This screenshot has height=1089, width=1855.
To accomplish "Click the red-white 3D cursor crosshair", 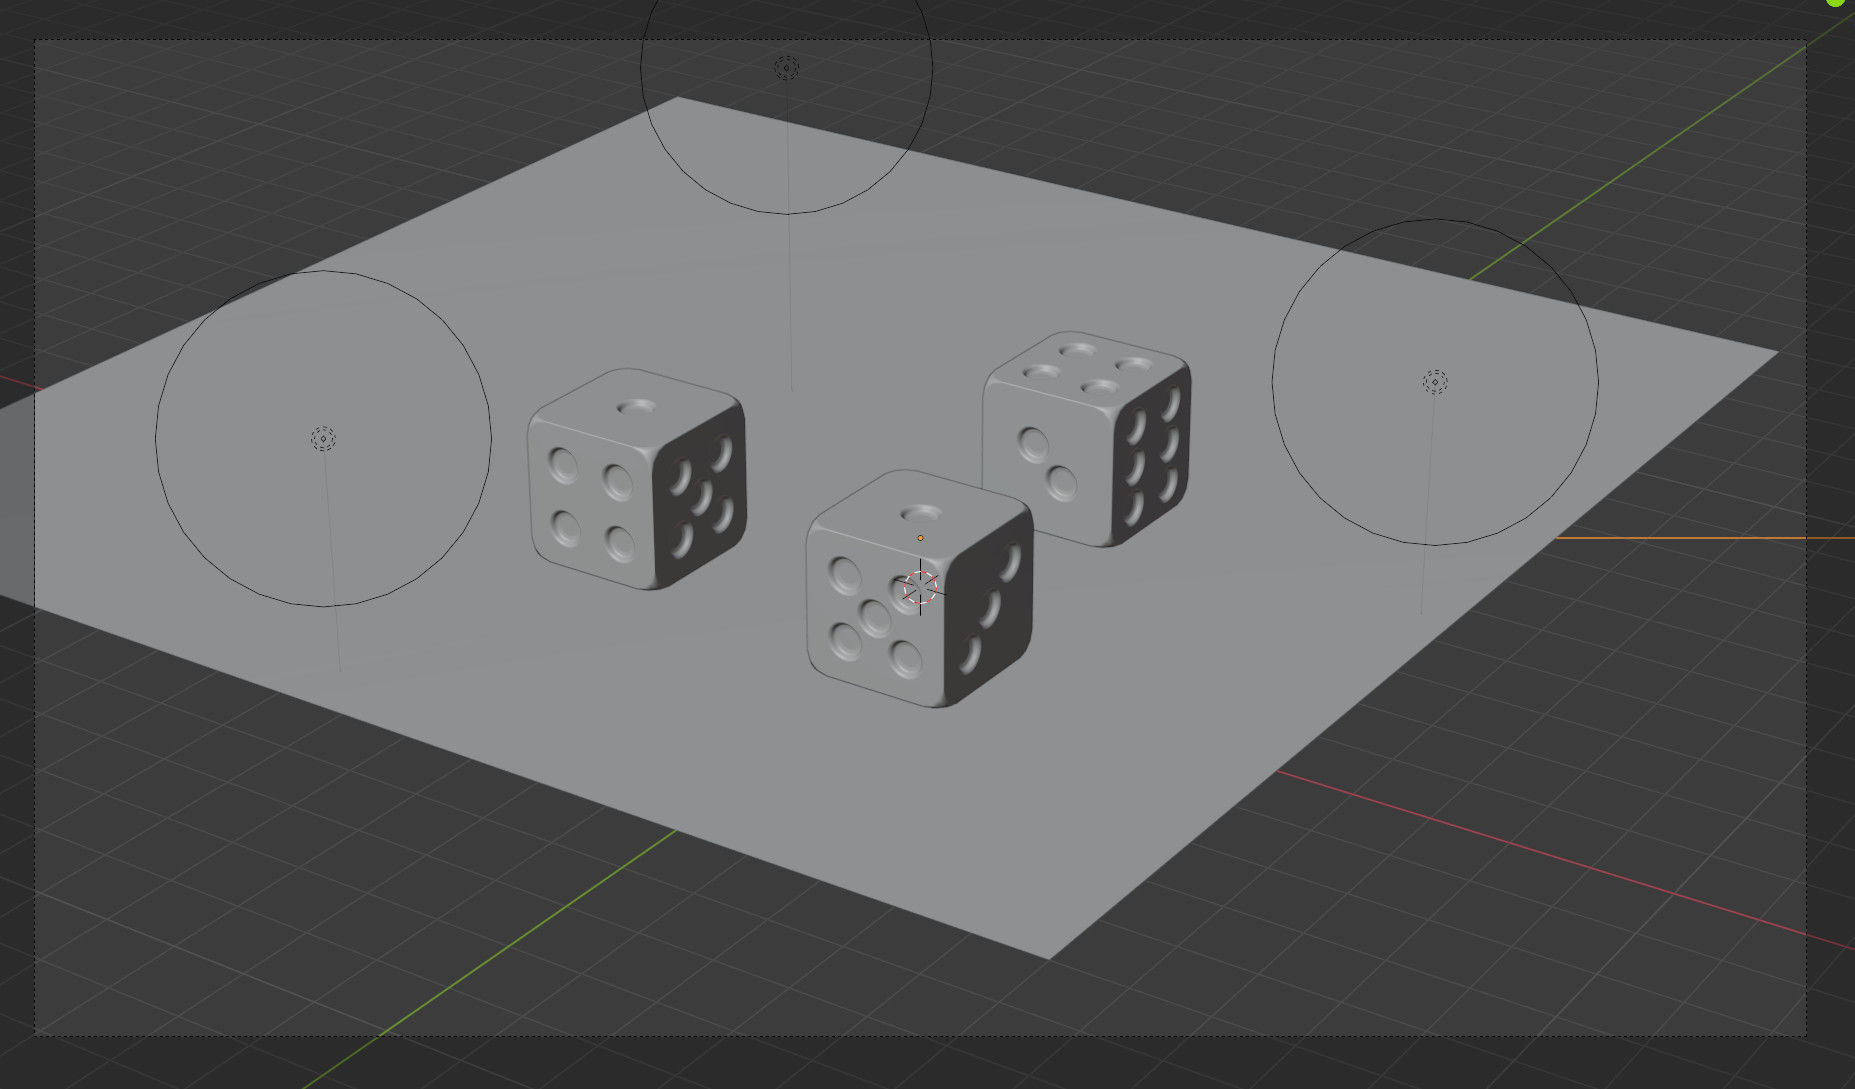I will click(920, 587).
